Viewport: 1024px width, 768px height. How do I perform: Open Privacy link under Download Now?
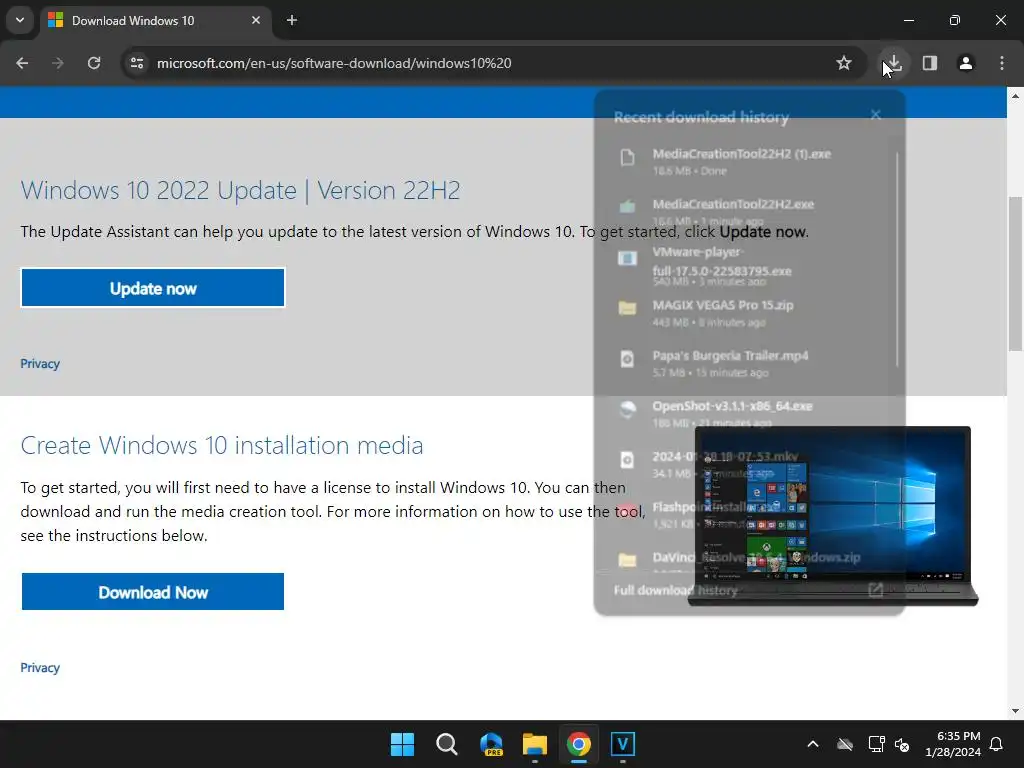point(40,667)
